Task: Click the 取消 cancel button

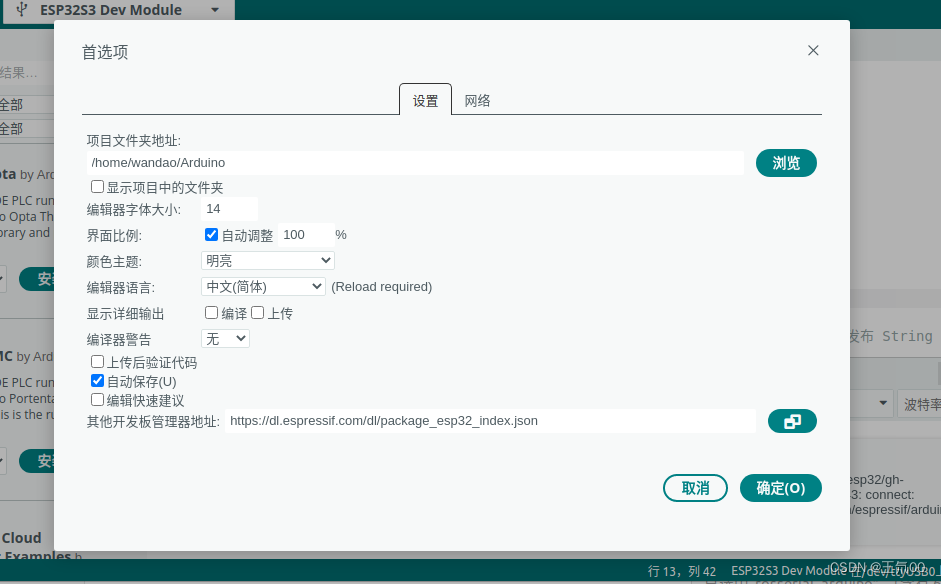Action: 695,488
